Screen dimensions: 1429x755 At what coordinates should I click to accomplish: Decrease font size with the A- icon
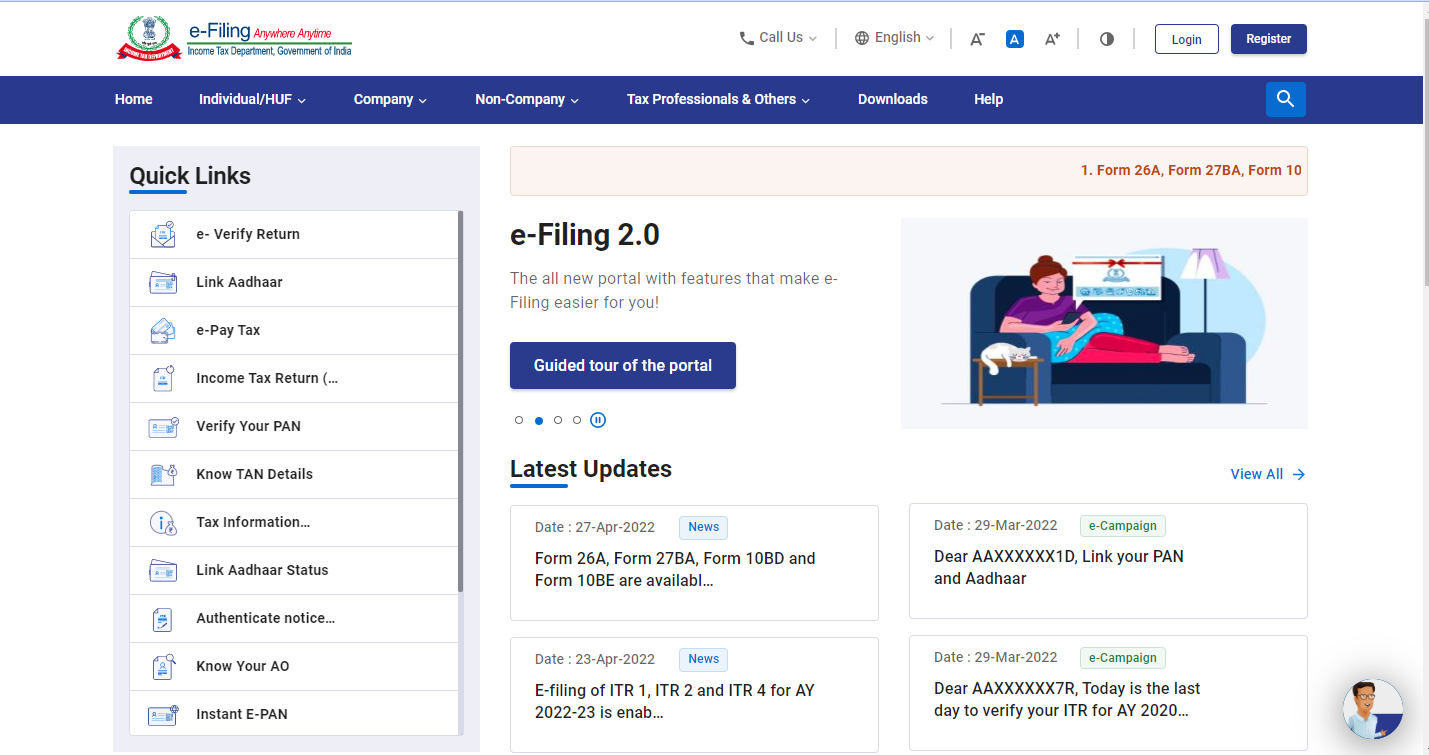(x=978, y=39)
